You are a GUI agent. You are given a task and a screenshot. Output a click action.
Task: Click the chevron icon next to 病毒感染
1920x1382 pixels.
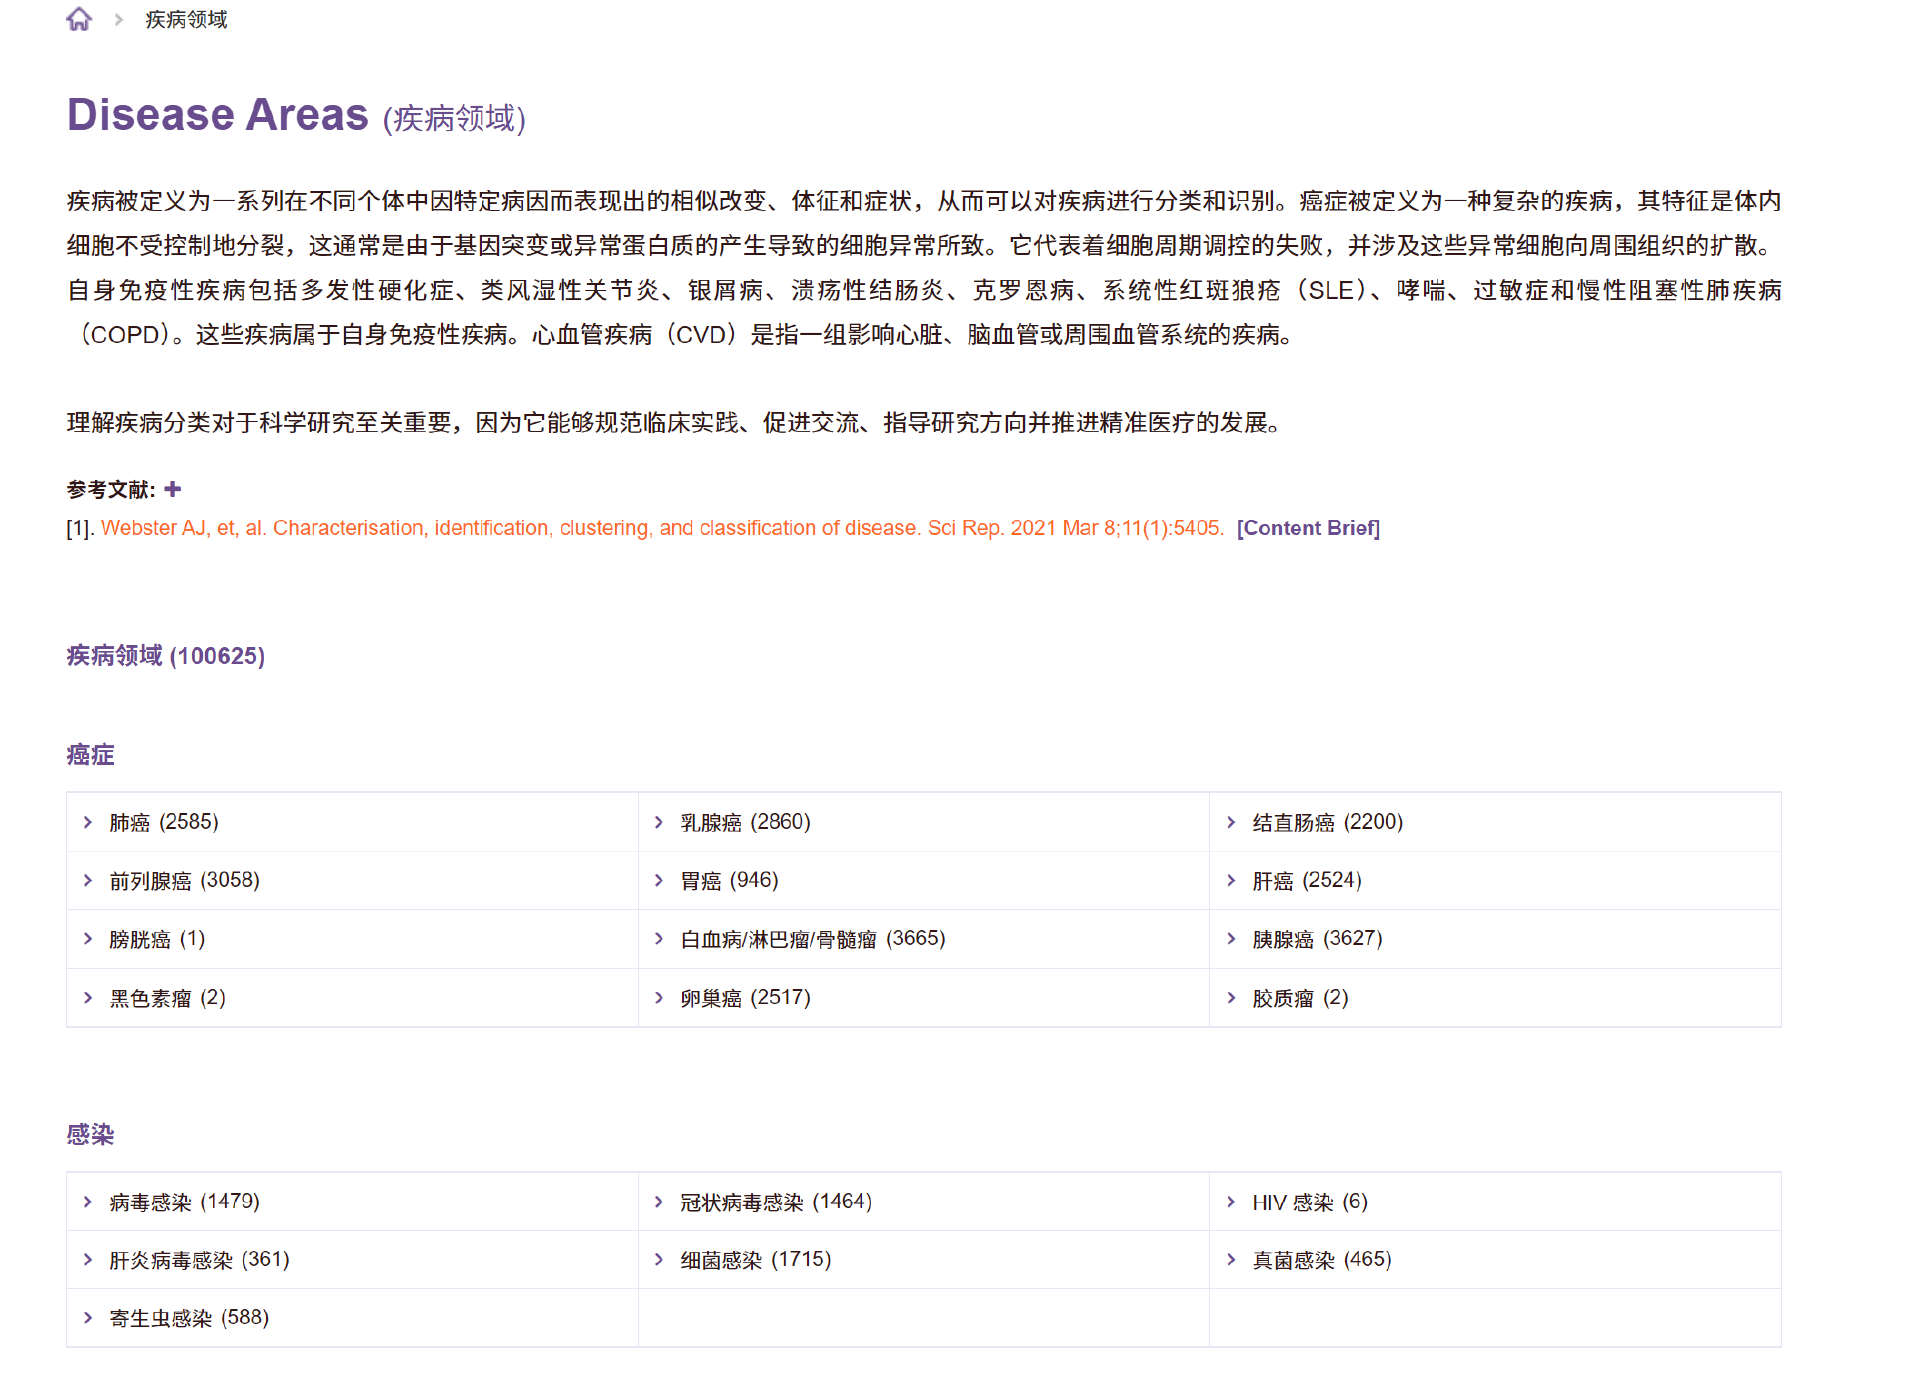coord(88,1202)
